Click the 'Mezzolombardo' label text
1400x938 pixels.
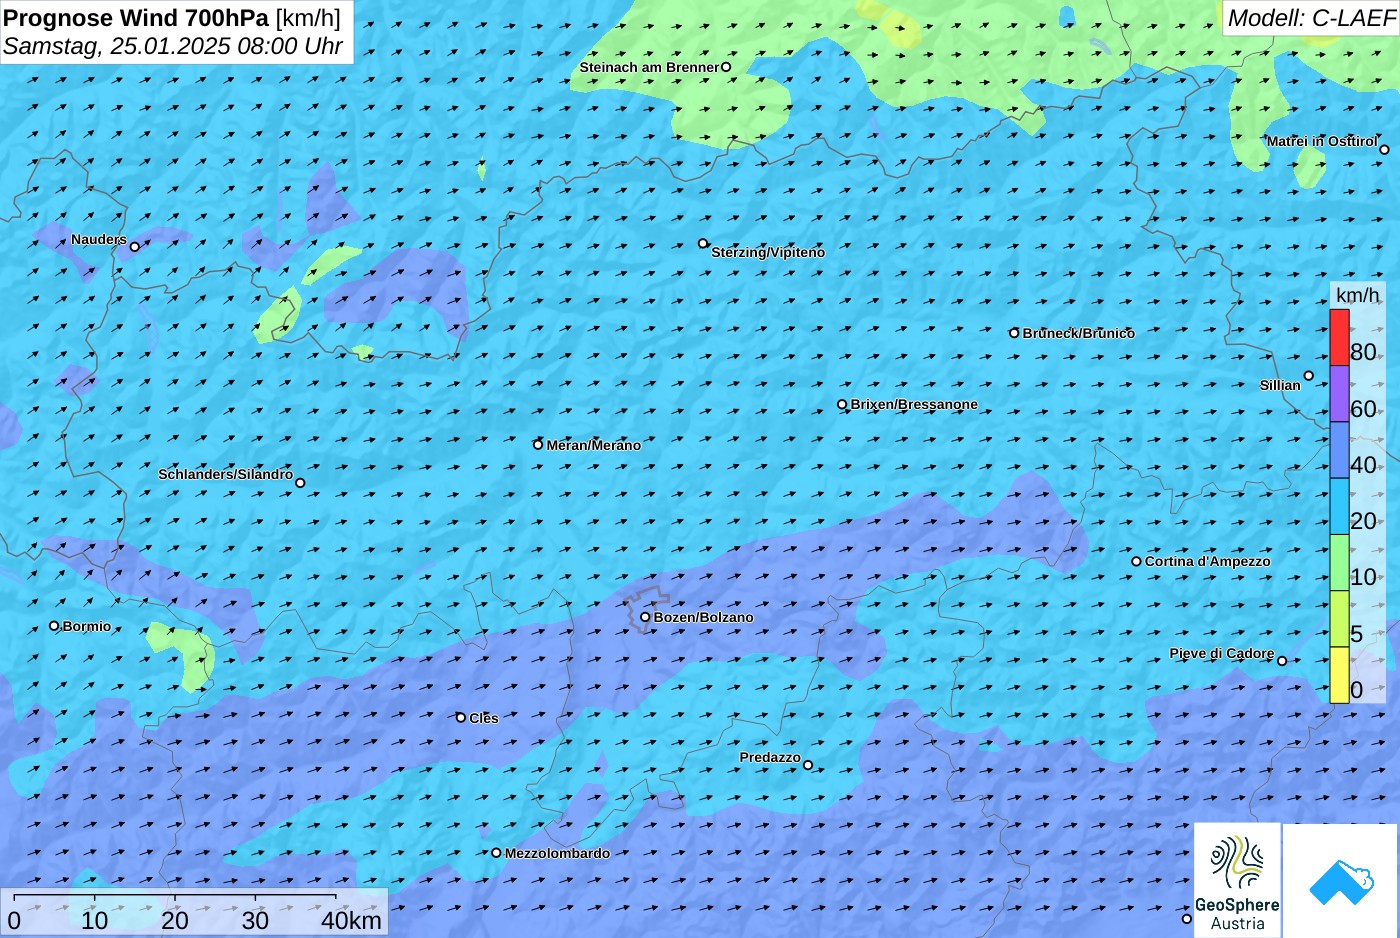pyautogui.click(x=557, y=853)
